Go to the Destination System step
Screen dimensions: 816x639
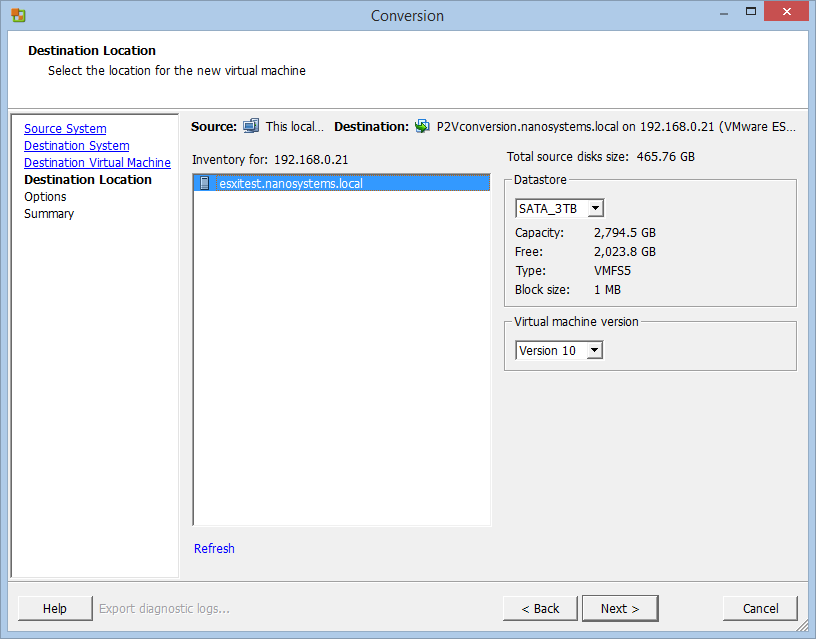(76, 146)
